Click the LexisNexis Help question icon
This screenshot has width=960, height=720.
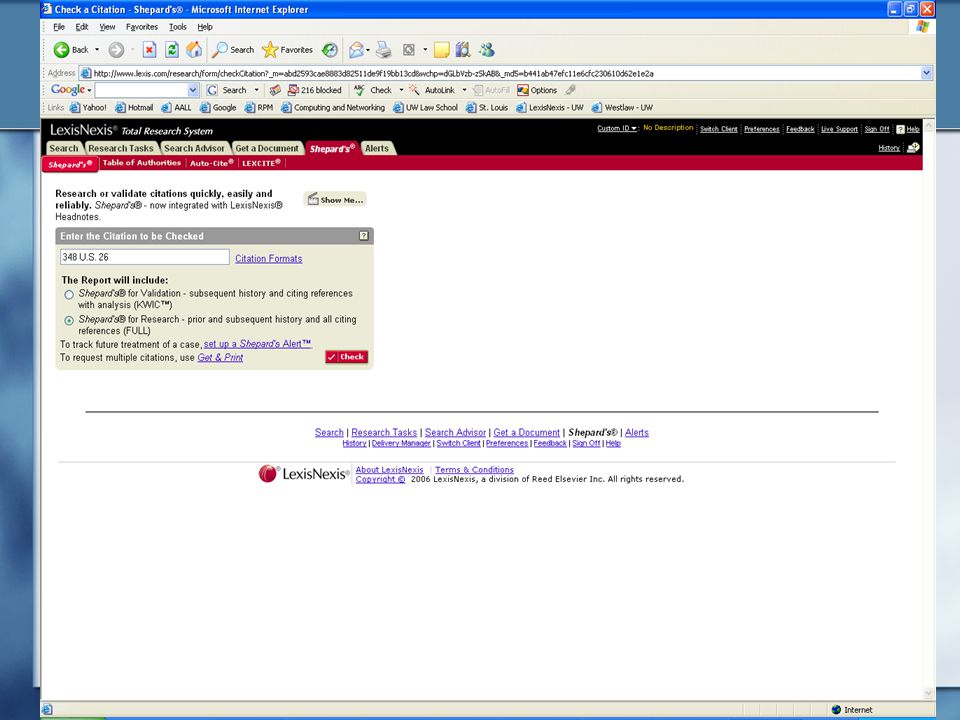(900, 129)
